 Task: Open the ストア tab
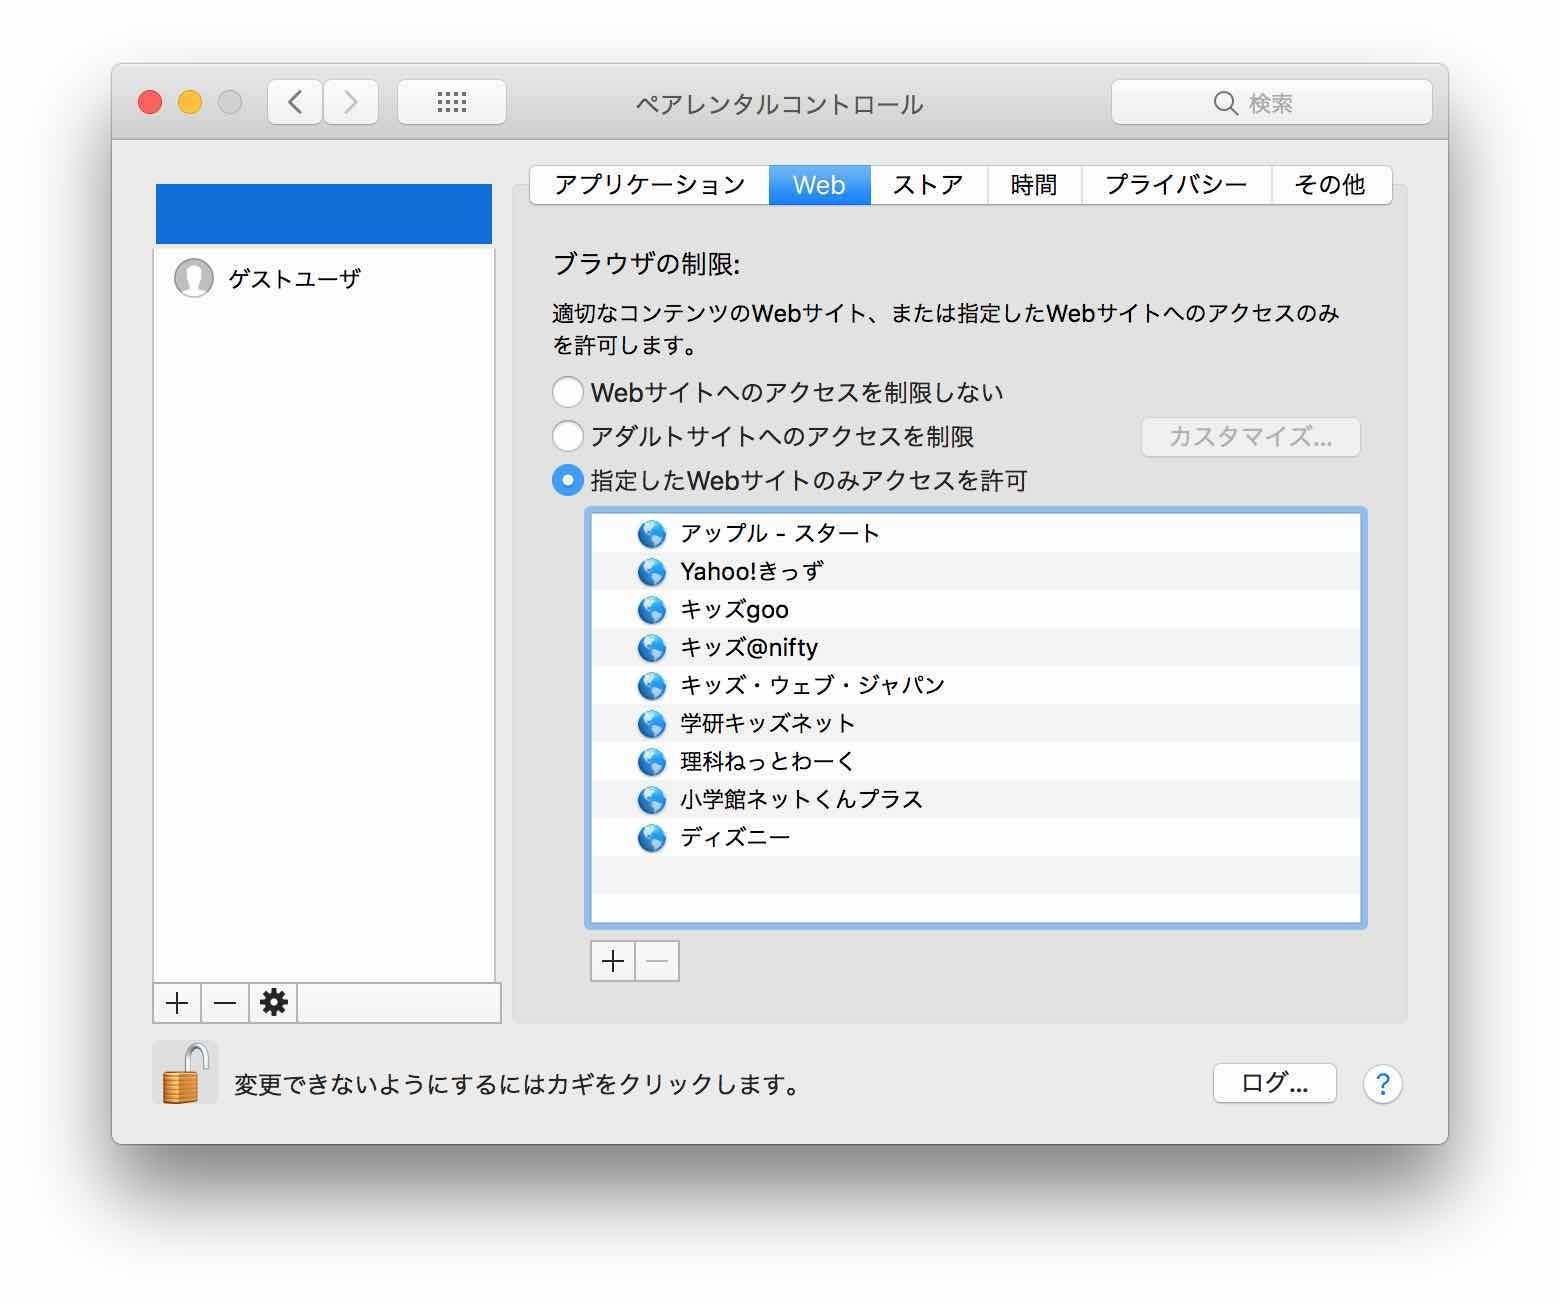928,185
